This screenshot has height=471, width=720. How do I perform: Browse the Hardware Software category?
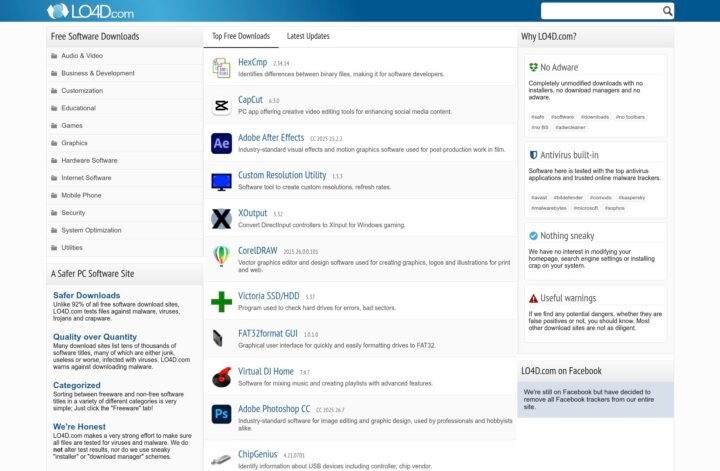pyautogui.click(x=90, y=160)
